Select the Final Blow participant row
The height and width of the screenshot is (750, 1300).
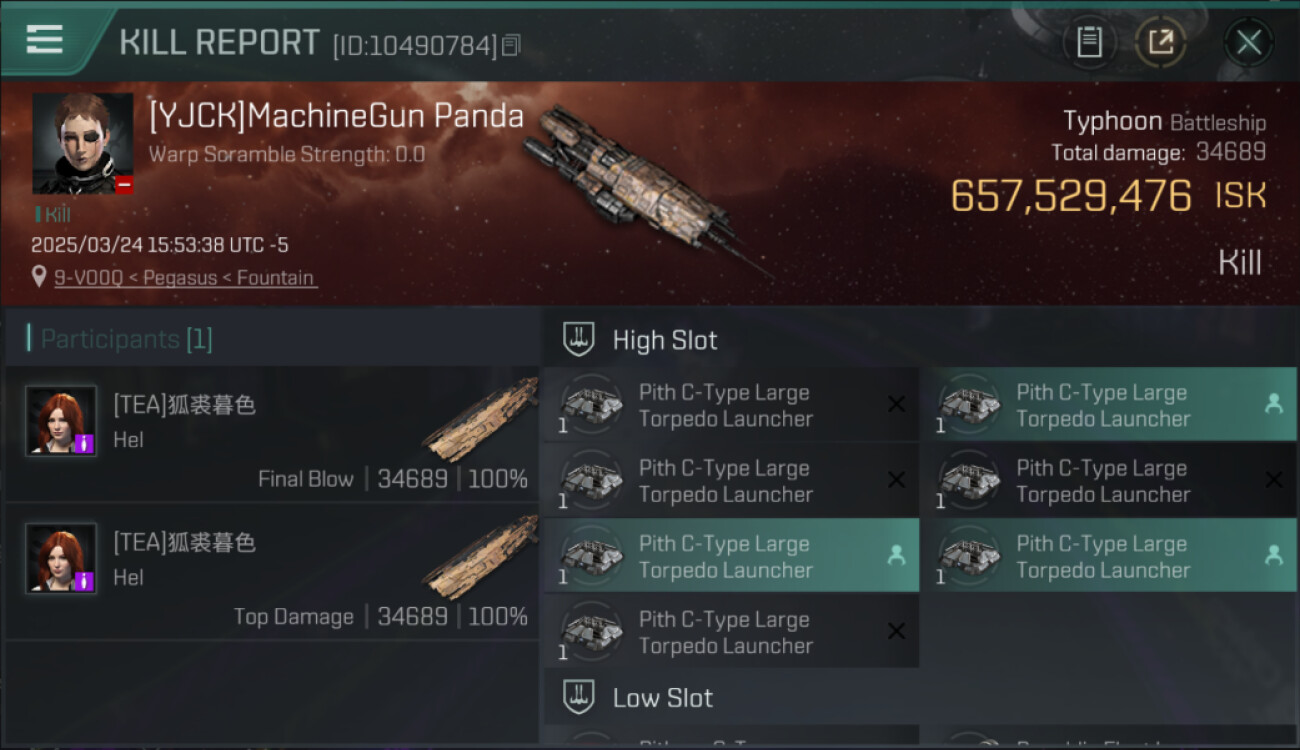272,434
